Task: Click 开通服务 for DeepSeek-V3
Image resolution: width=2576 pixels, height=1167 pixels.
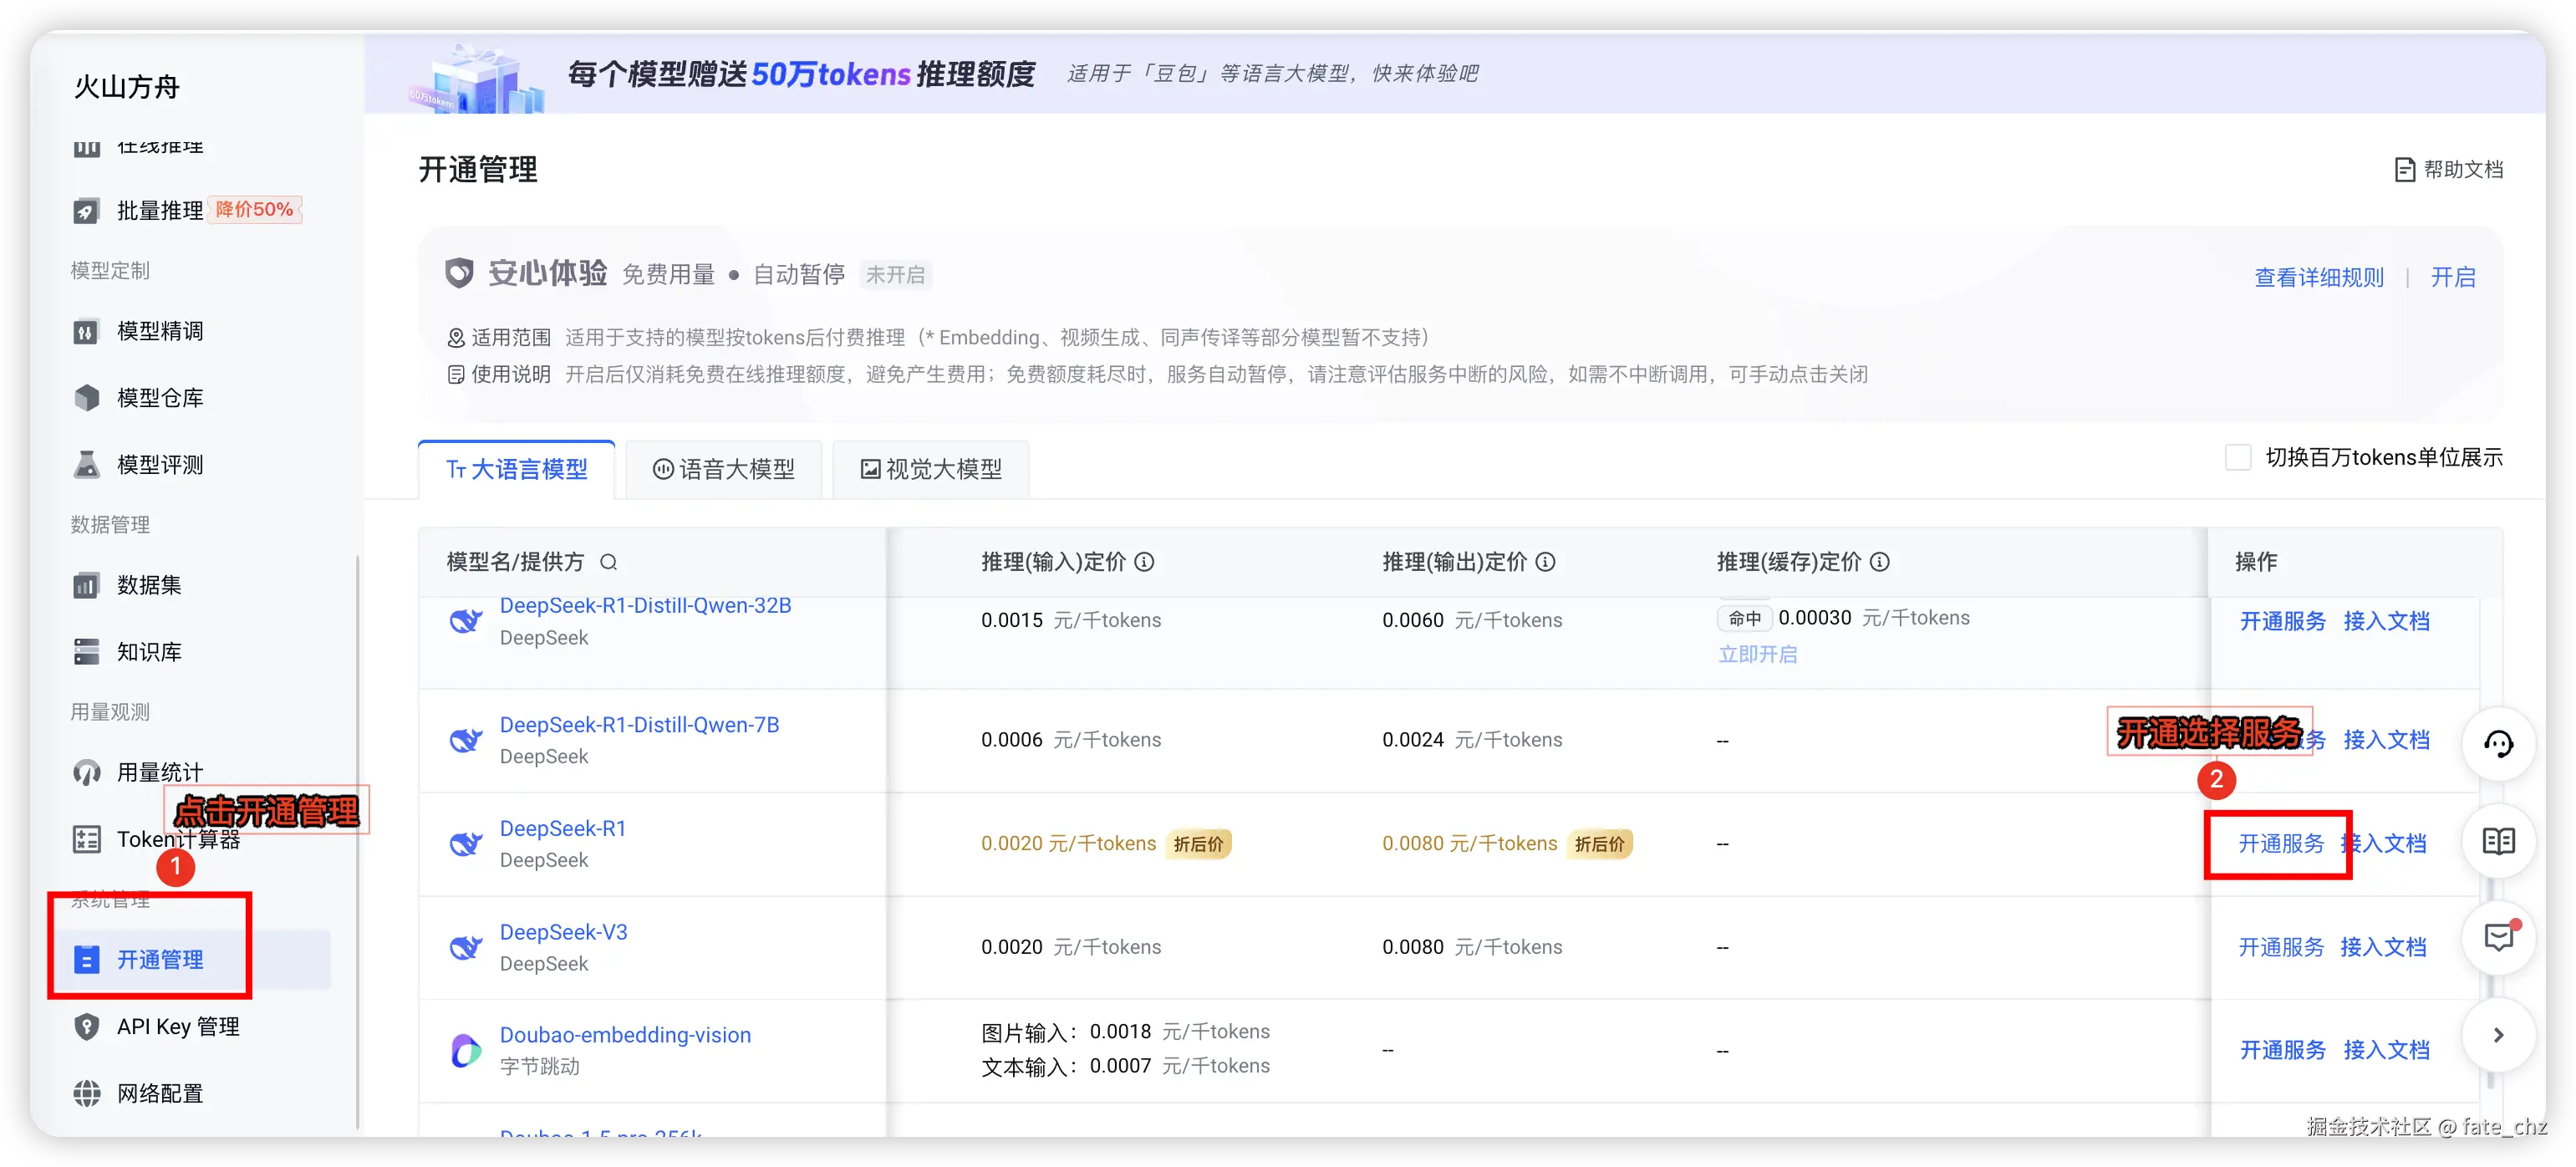Action: 2281,947
